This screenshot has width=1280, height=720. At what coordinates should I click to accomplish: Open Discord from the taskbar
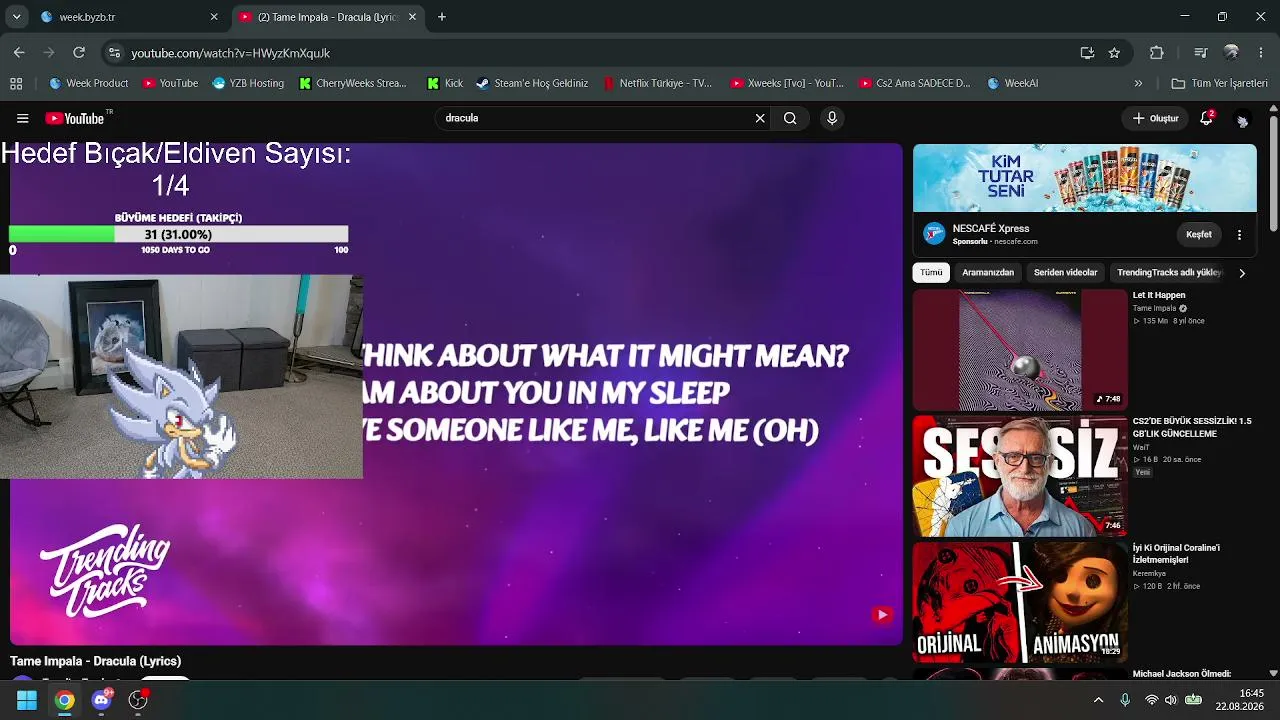click(x=101, y=700)
